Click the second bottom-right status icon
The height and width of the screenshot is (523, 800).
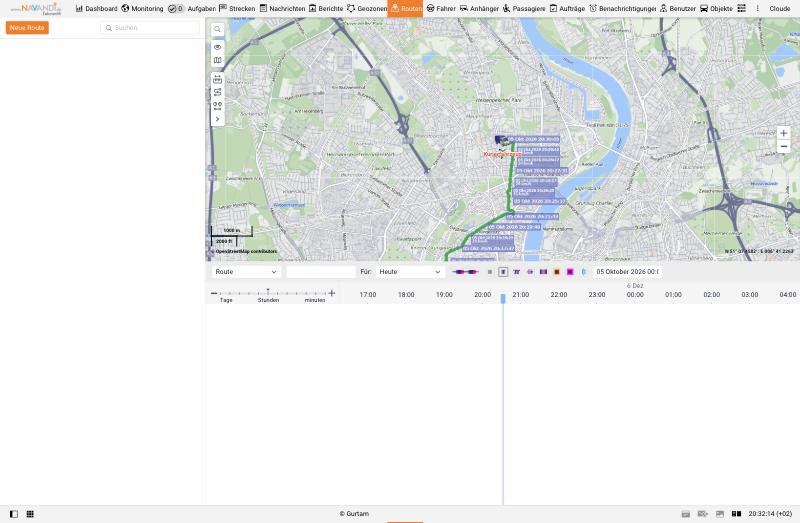pyautogui.click(x=703, y=514)
